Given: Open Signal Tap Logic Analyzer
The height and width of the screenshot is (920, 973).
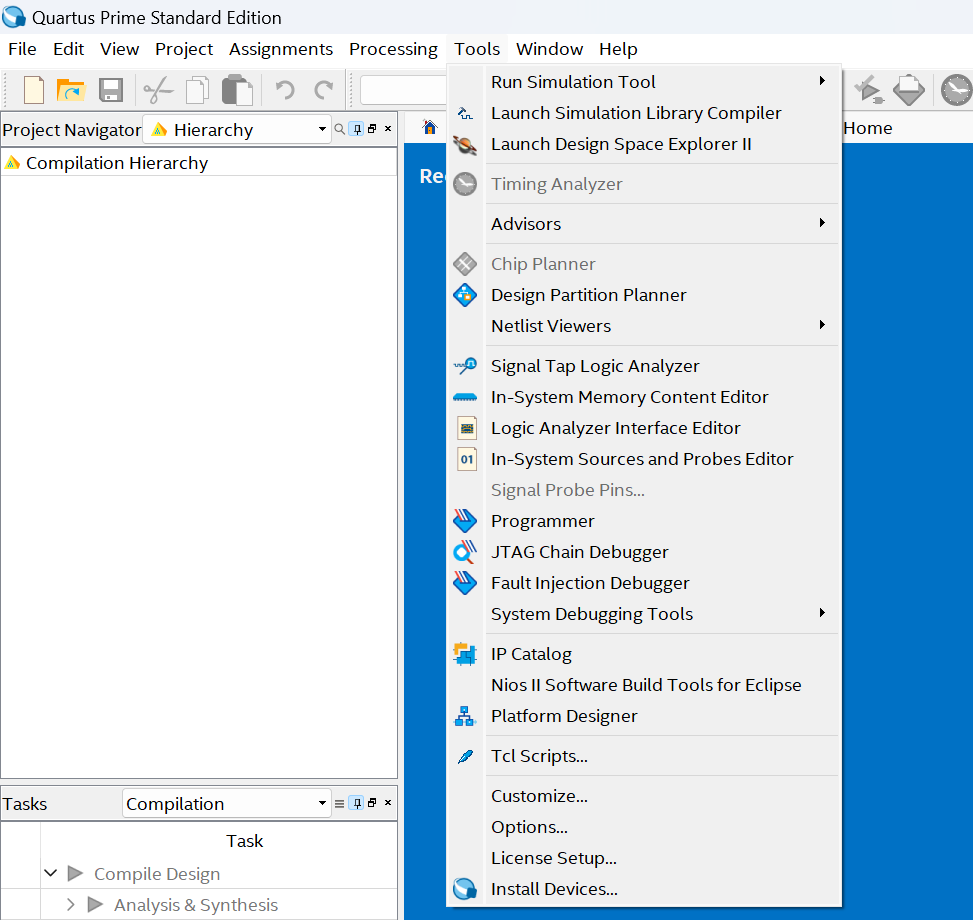Looking at the screenshot, I should pyautogui.click(x=644, y=366).
